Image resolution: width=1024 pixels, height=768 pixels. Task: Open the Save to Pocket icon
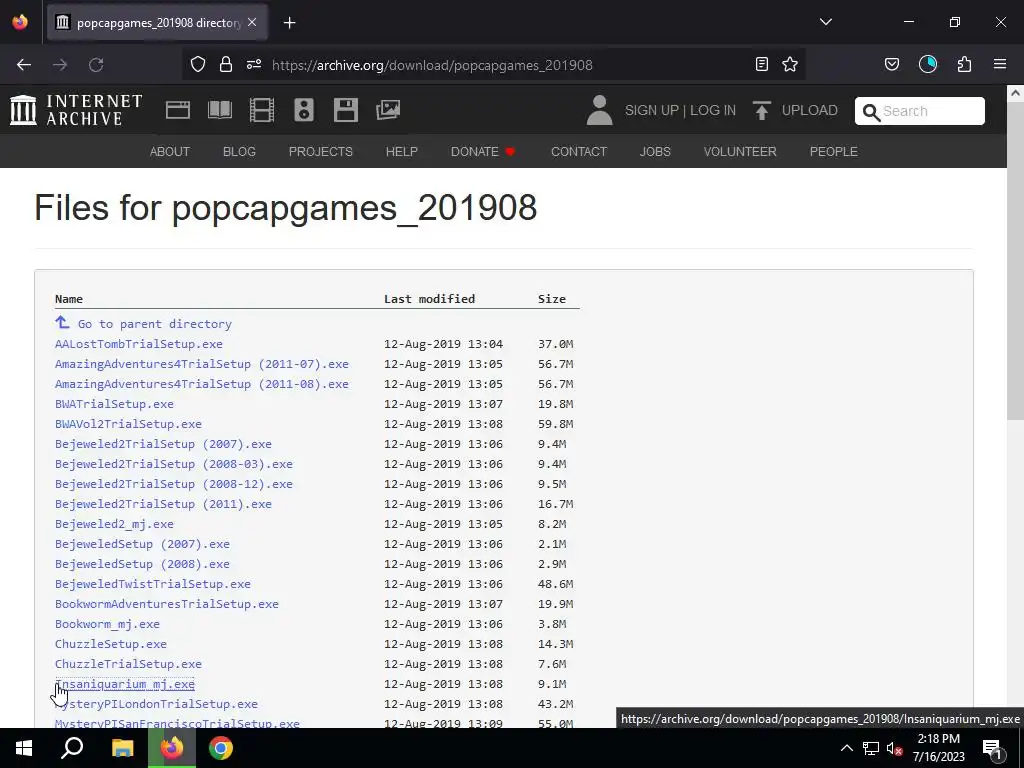[x=892, y=64]
